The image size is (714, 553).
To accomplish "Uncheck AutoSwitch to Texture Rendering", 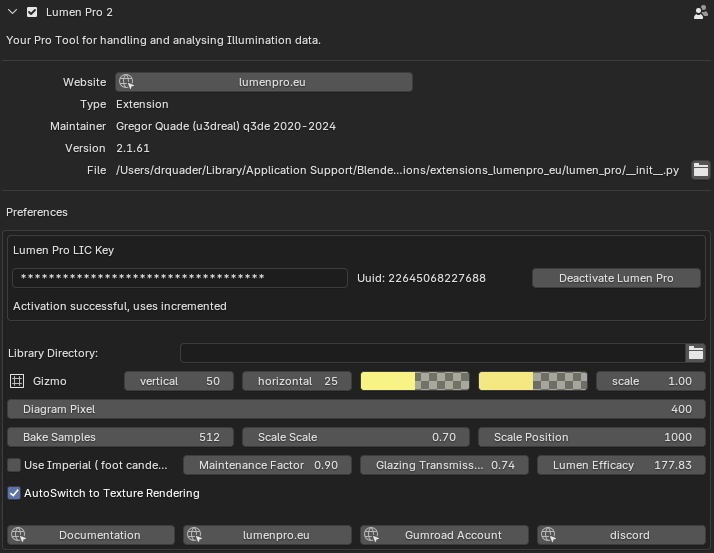I will pyautogui.click(x=14, y=493).
